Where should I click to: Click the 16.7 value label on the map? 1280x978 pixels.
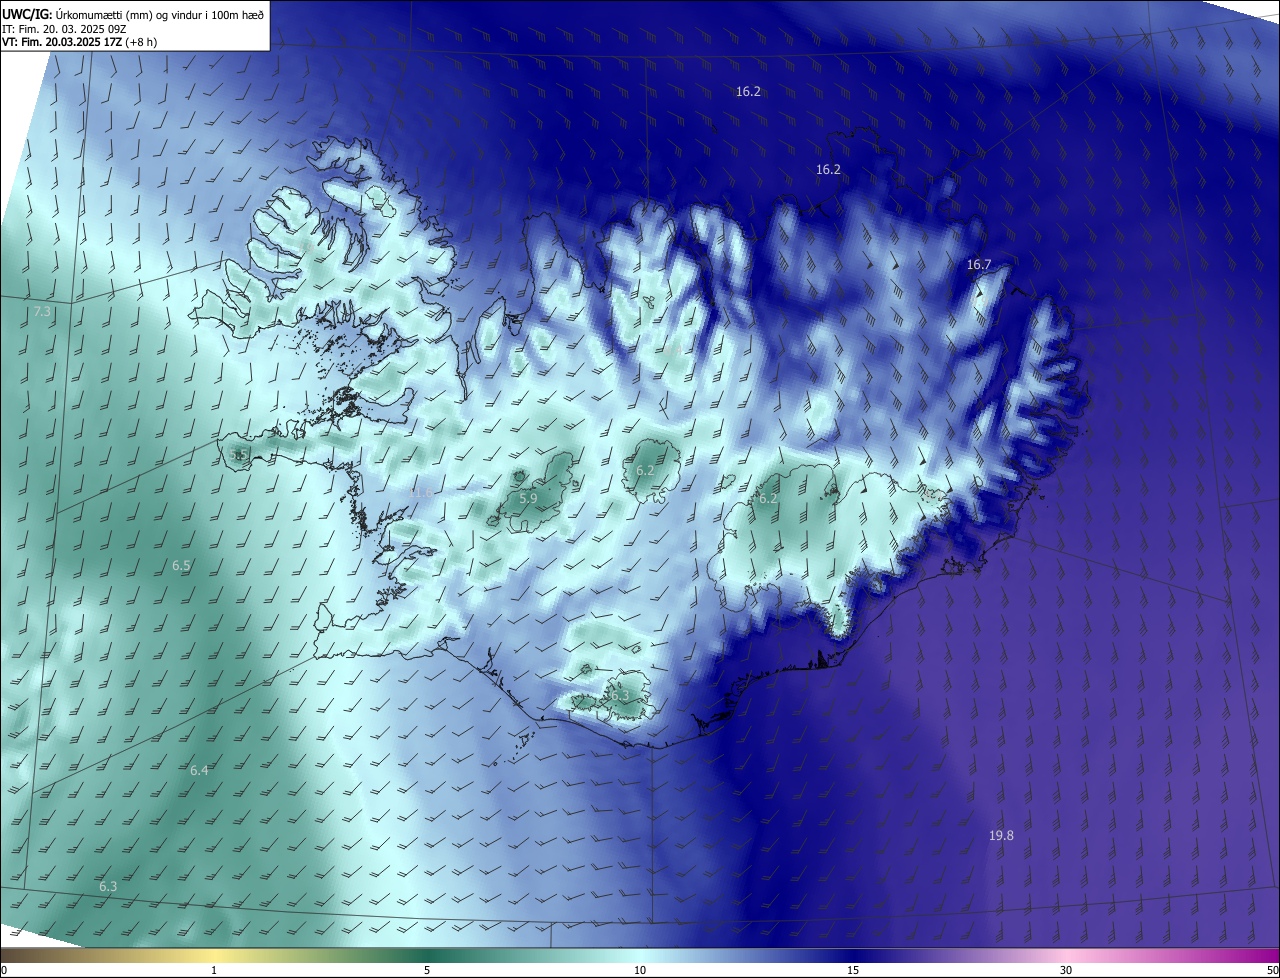[x=978, y=265]
